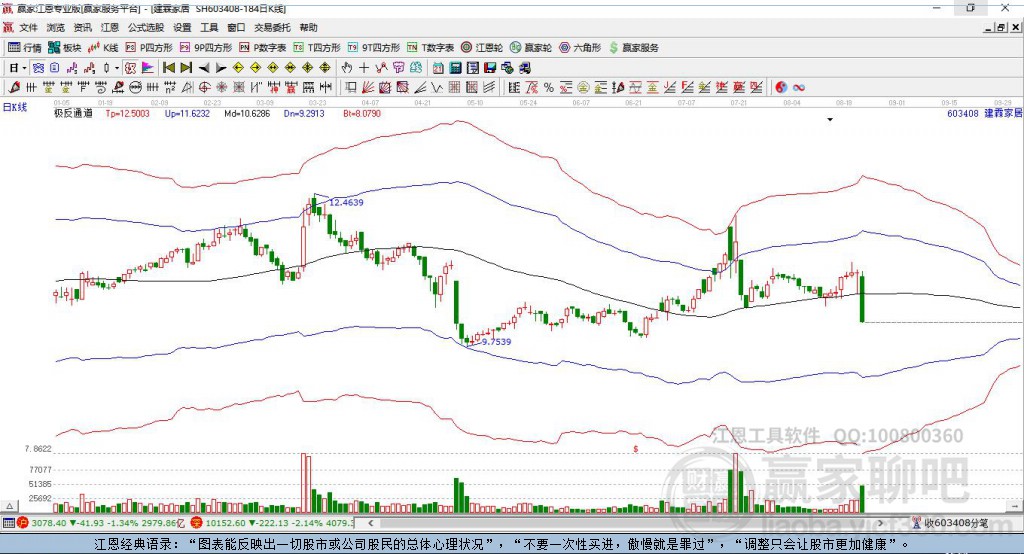Viewport: 1024px width, 554px height.
Task: Click Shanghai index value 3078.40 in status bar
Action: click(x=49, y=523)
